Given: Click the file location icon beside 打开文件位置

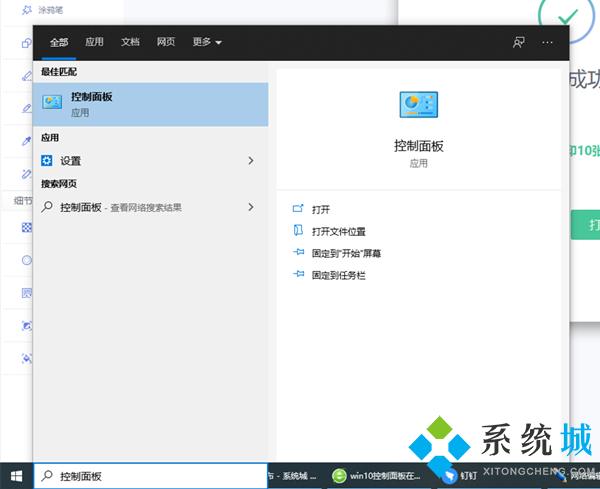Looking at the screenshot, I should coord(298,230).
